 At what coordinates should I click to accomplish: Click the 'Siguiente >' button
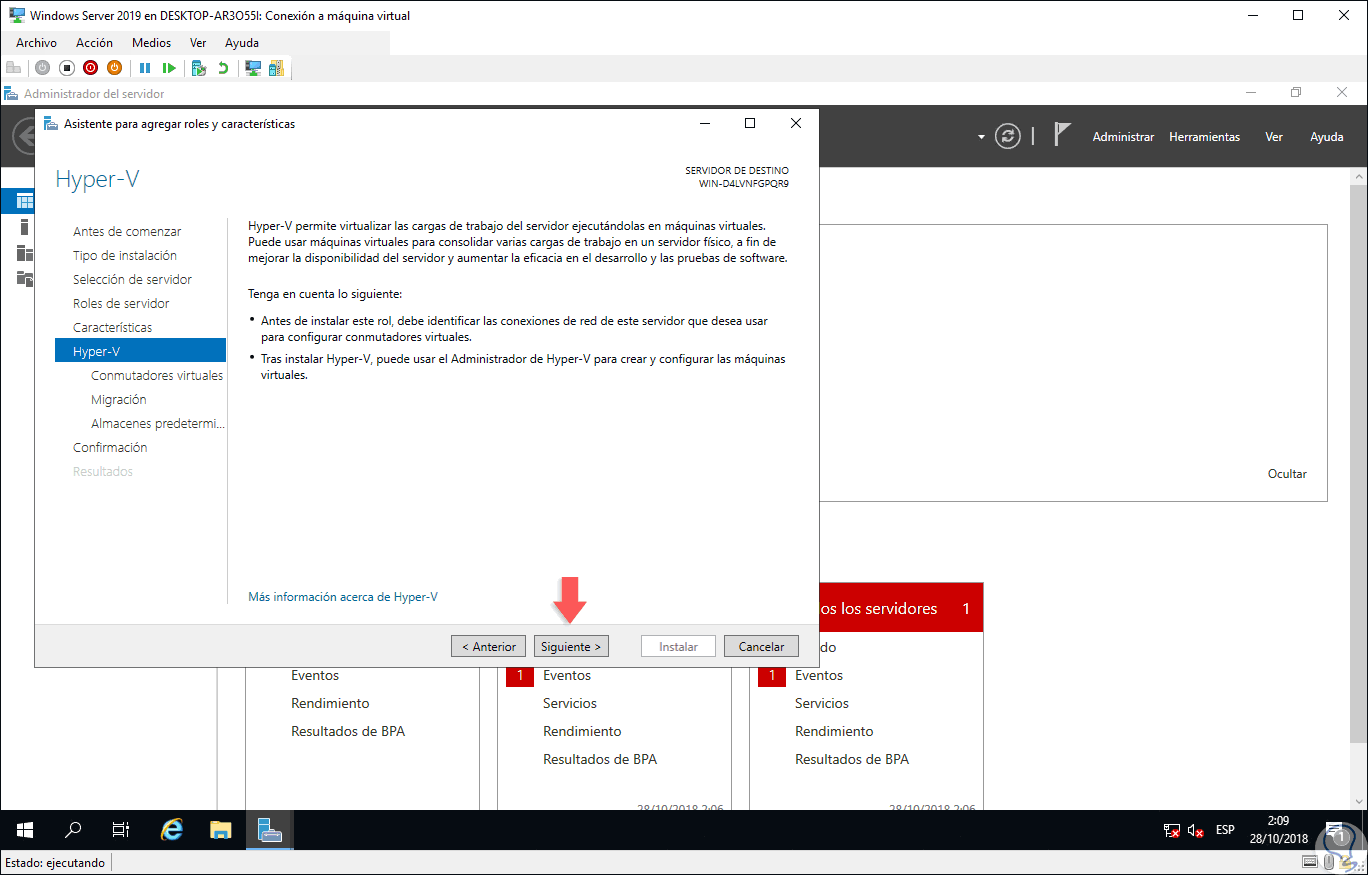pos(571,646)
